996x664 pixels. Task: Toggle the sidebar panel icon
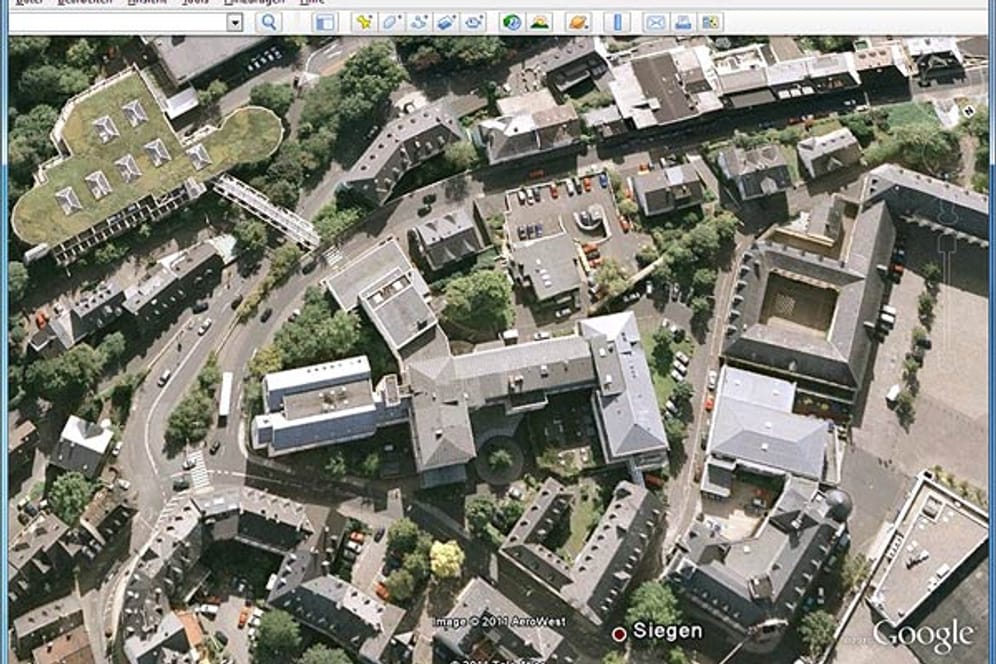click(325, 22)
